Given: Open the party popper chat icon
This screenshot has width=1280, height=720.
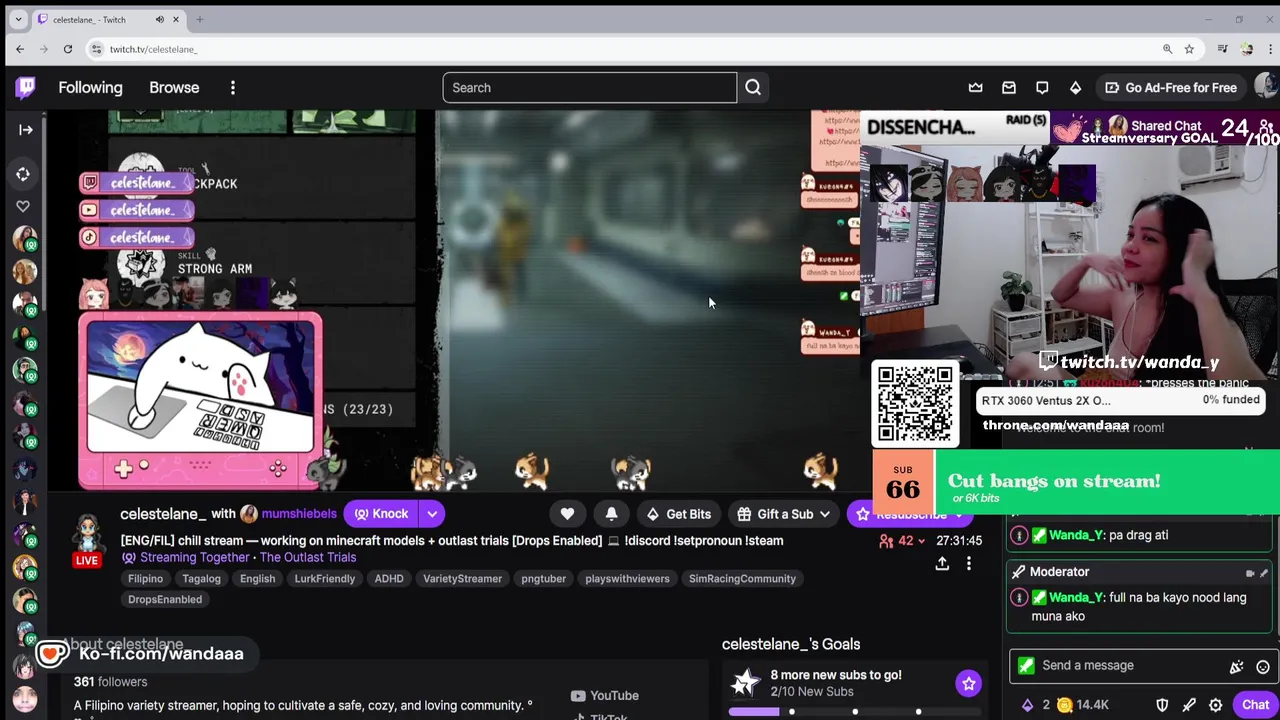Looking at the screenshot, I should (x=1236, y=667).
